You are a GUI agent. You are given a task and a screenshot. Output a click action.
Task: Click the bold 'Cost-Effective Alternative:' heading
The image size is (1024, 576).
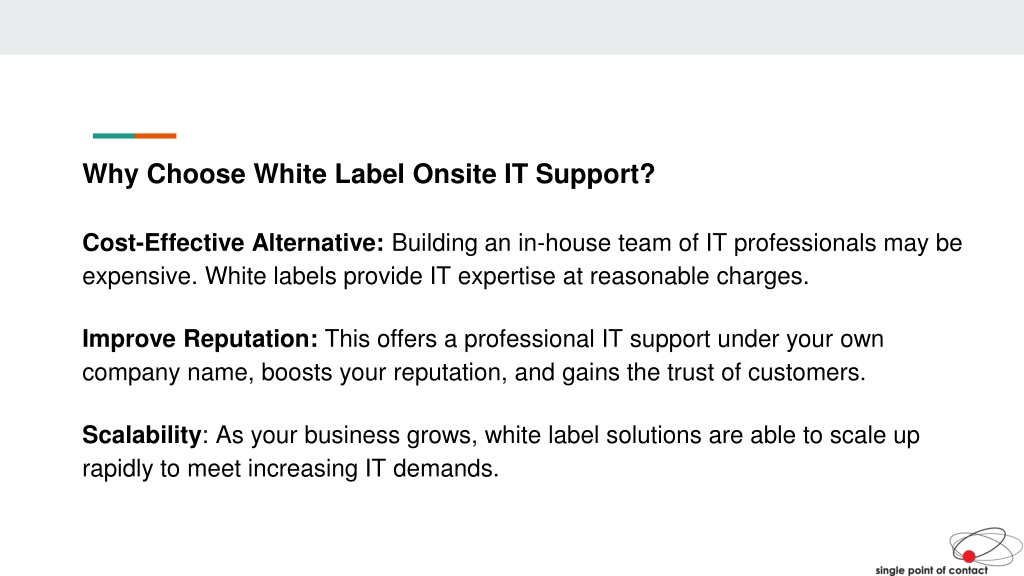tap(233, 243)
